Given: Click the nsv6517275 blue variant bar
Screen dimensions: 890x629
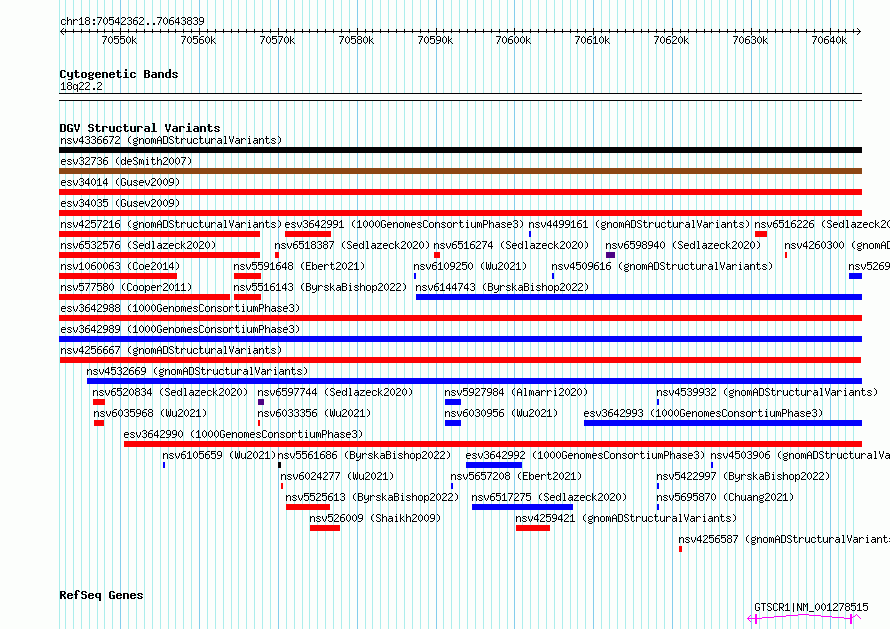Looking at the screenshot, I should click(x=522, y=508).
